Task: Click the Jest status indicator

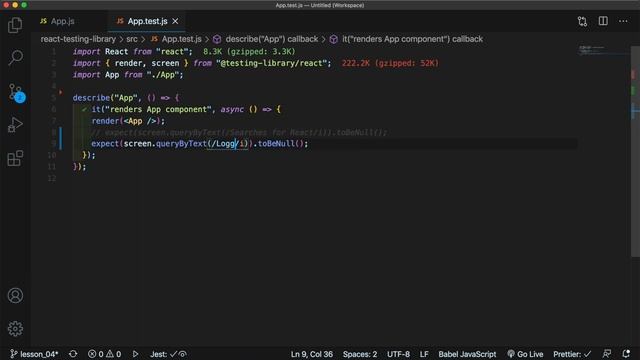Action: tap(168, 354)
